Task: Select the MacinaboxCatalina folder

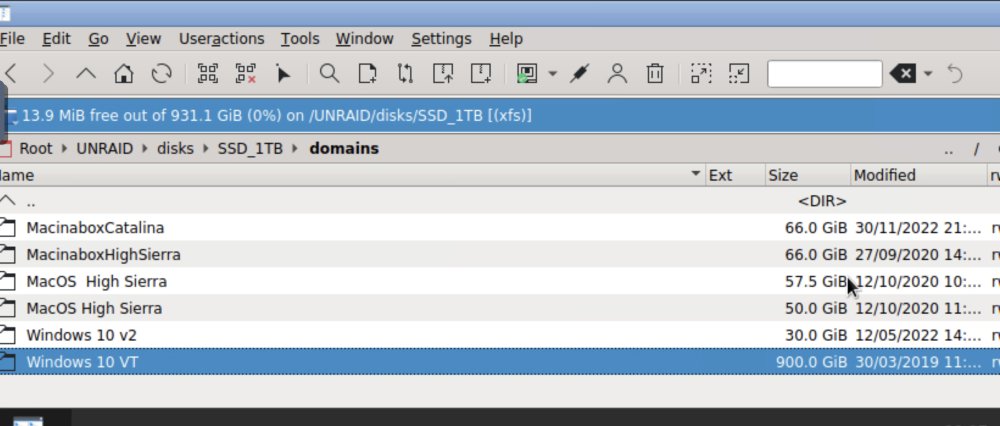Action: click(500, 228)
